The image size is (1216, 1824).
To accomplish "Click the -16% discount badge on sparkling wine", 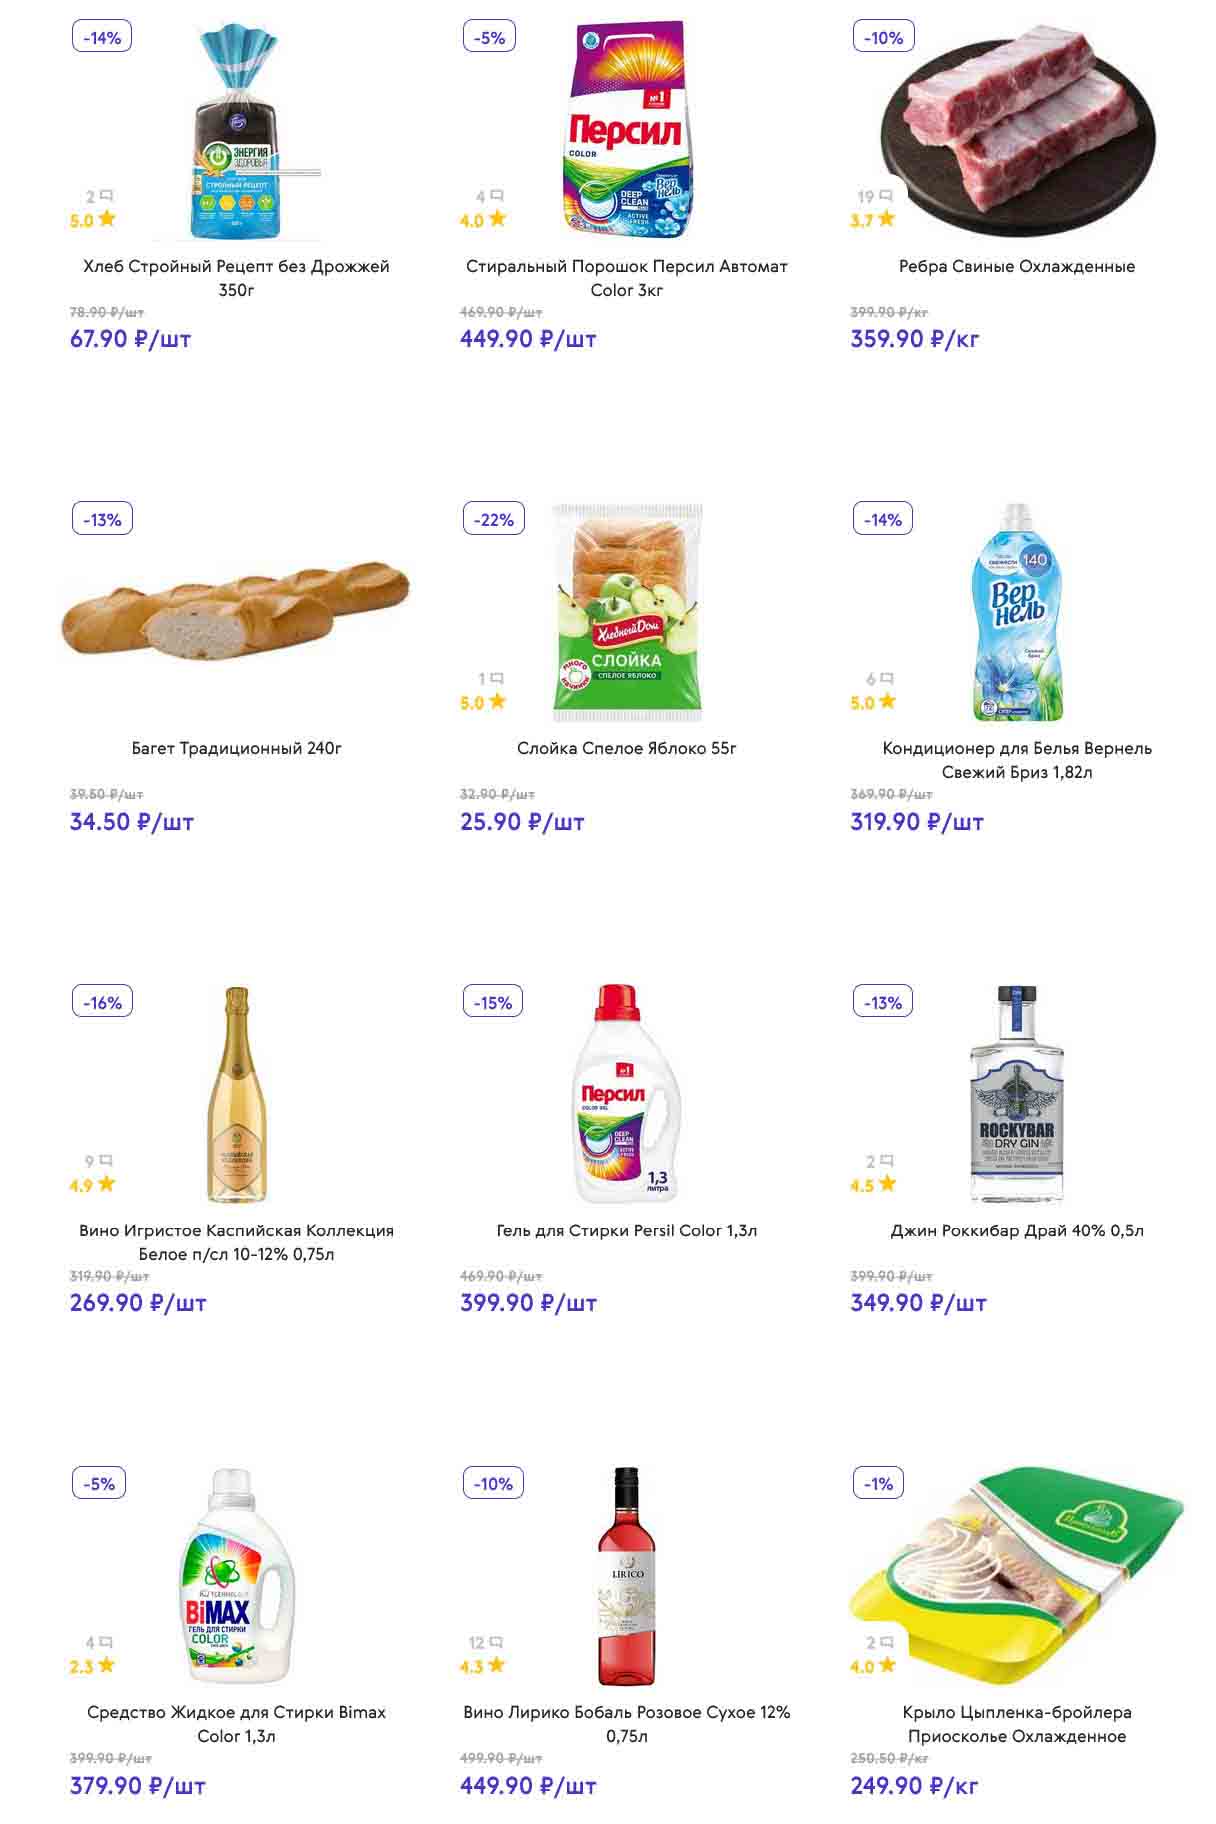I will point(102,1002).
